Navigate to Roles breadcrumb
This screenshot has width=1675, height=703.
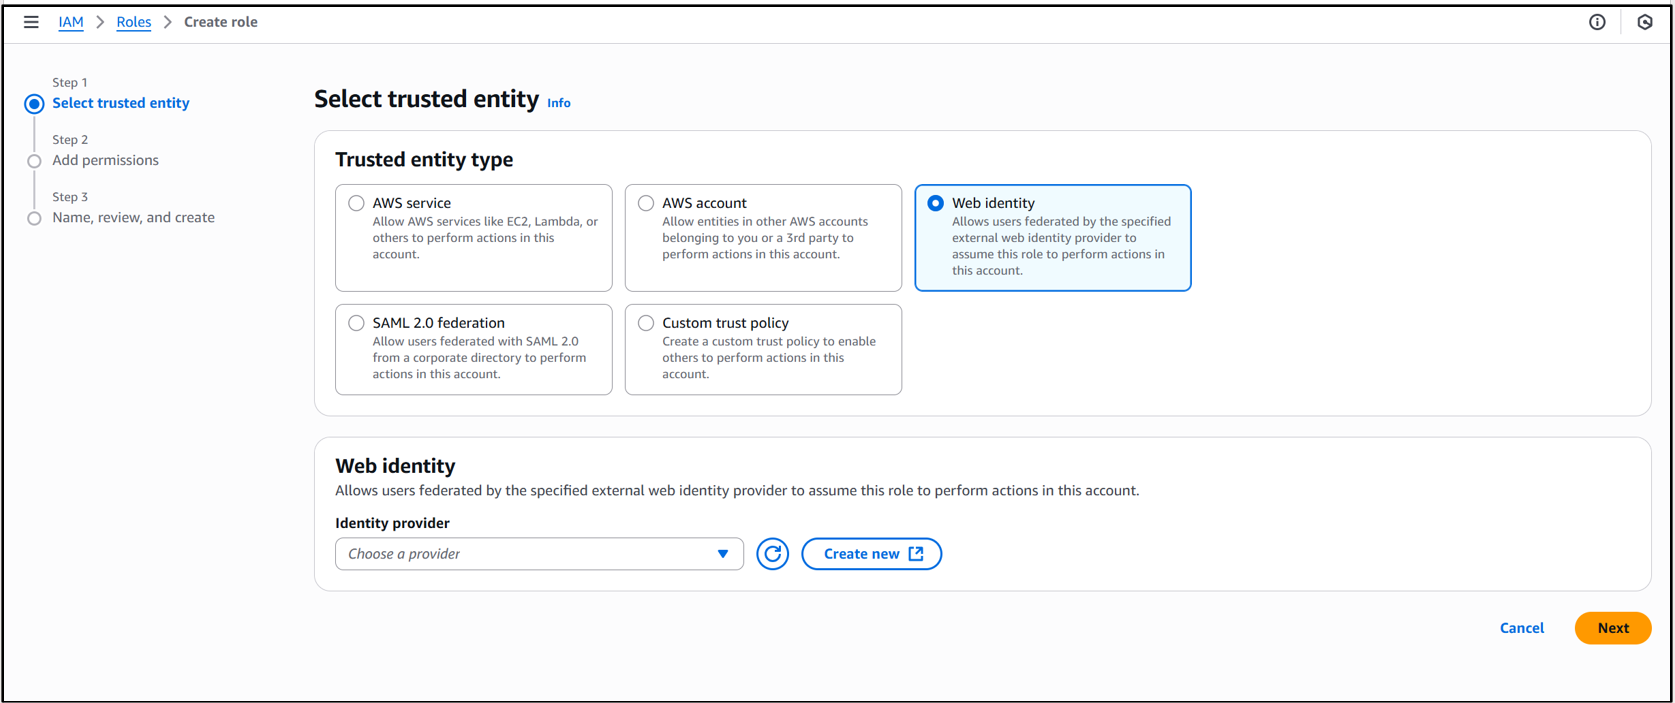click(x=134, y=22)
